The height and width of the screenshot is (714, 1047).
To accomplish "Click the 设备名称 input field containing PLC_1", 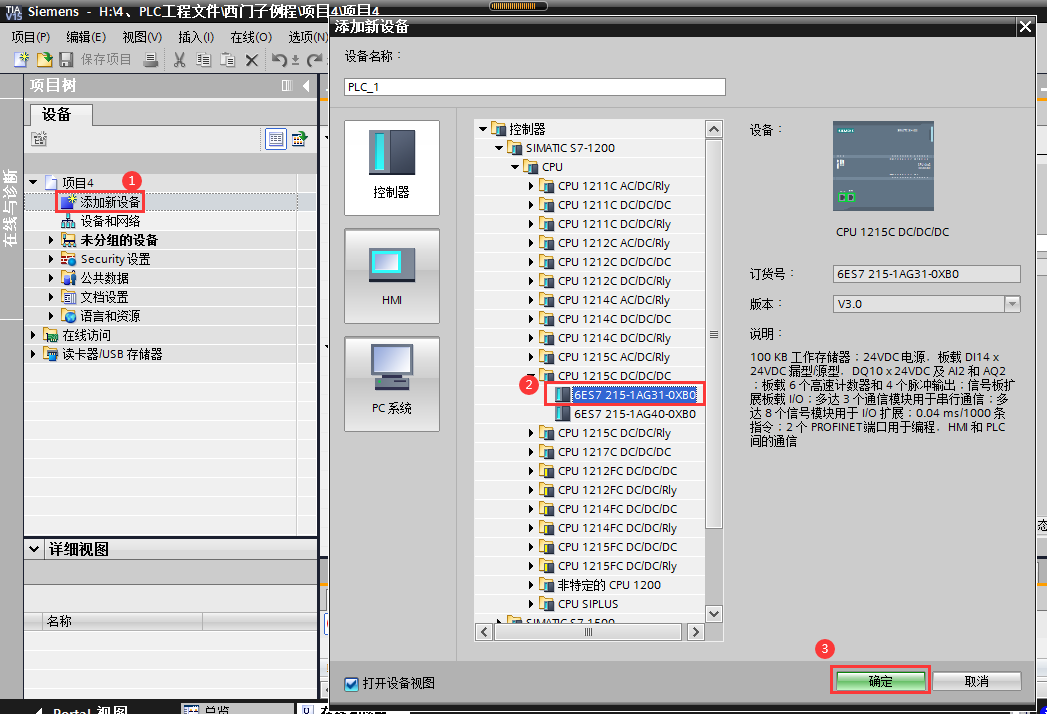I will tap(535, 87).
